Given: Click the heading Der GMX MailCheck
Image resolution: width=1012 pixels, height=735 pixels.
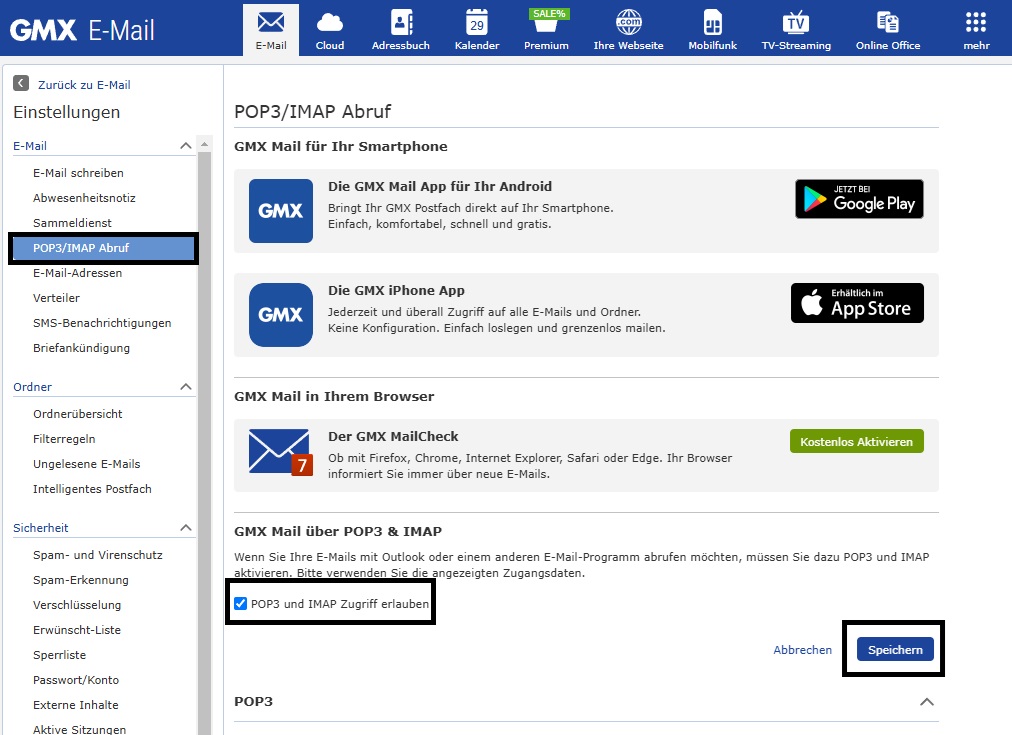Looking at the screenshot, I should pyautogui.click(x=393, y=436).
